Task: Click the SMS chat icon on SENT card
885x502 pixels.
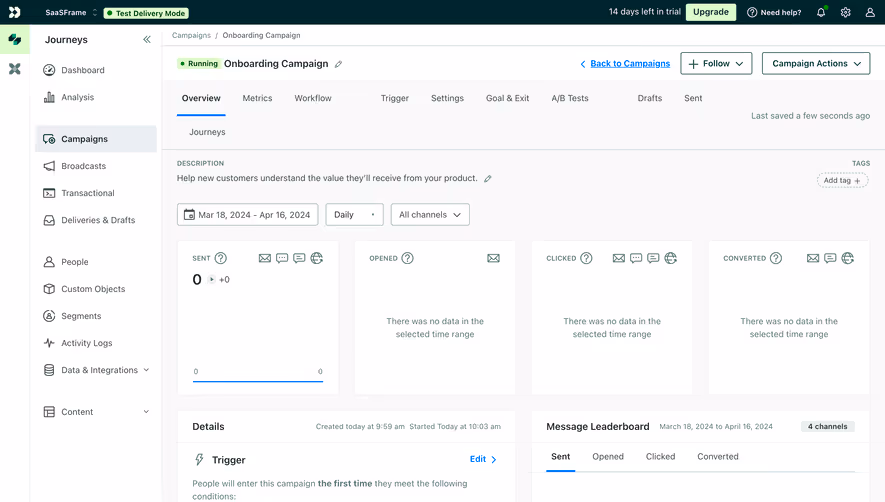Action: (x=282, y=258)
